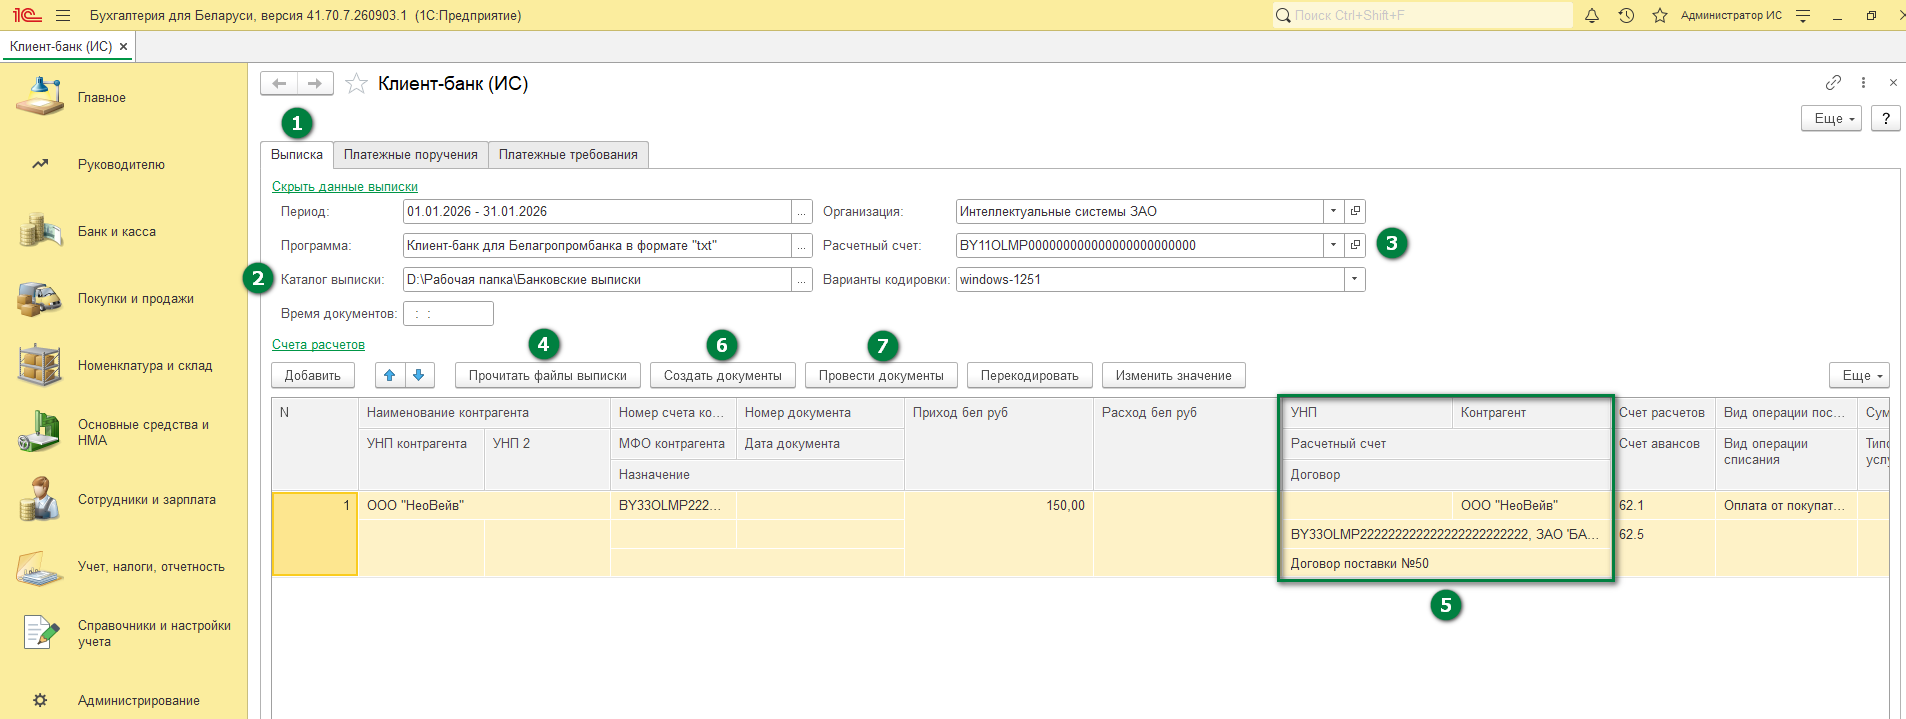The width and height of the screenshot is (1906, 719).
Task: Browse Каталог выписки ellipsis button
Action: coord(801,279)
